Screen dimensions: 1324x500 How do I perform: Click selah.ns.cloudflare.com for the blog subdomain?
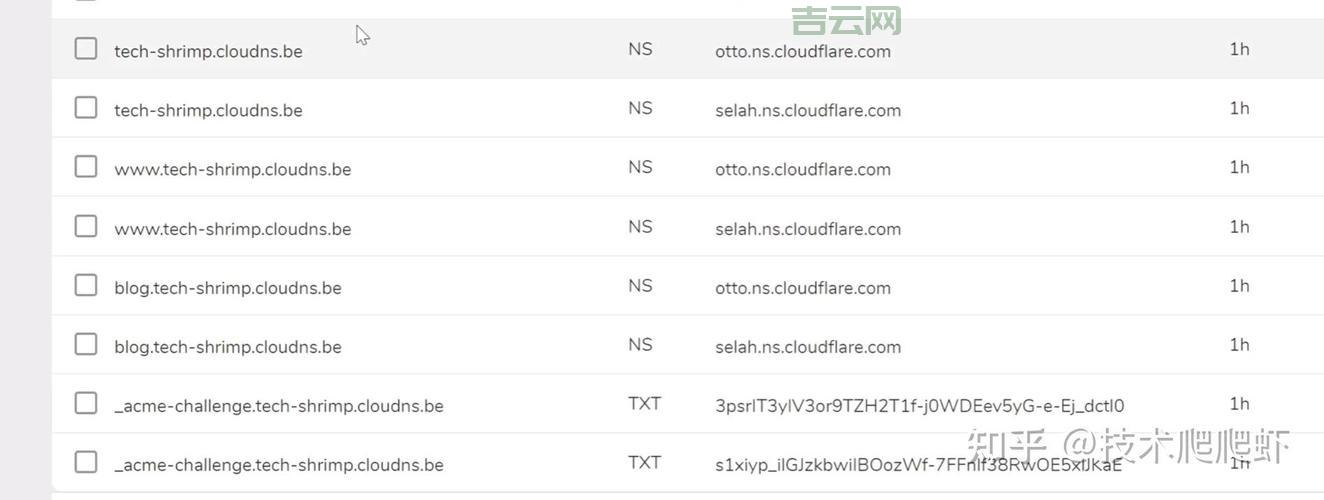807,347
